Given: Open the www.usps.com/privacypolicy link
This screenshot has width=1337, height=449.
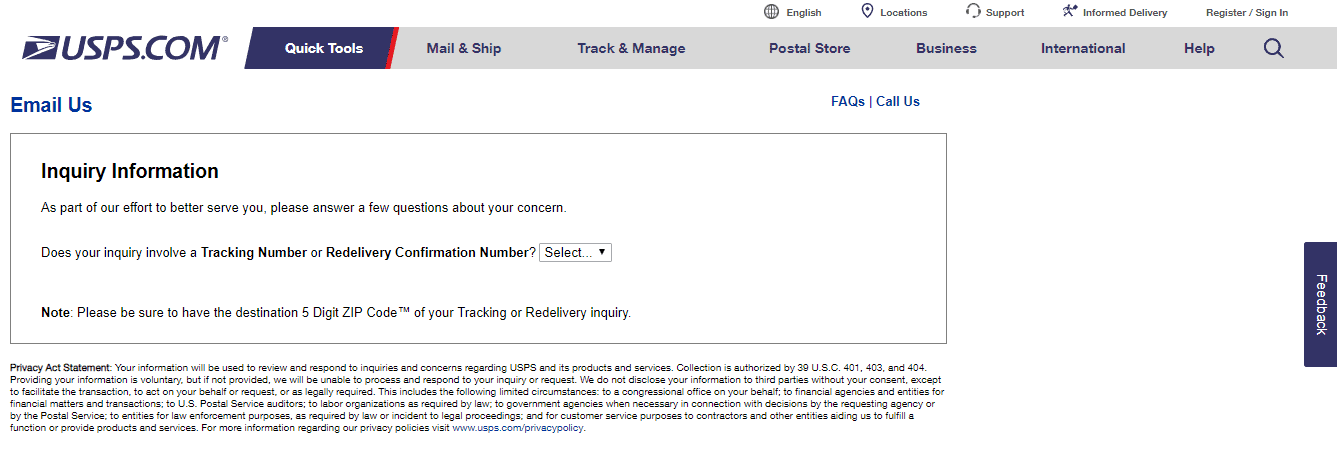Looking at the screenshot, I should coord(518,428).
